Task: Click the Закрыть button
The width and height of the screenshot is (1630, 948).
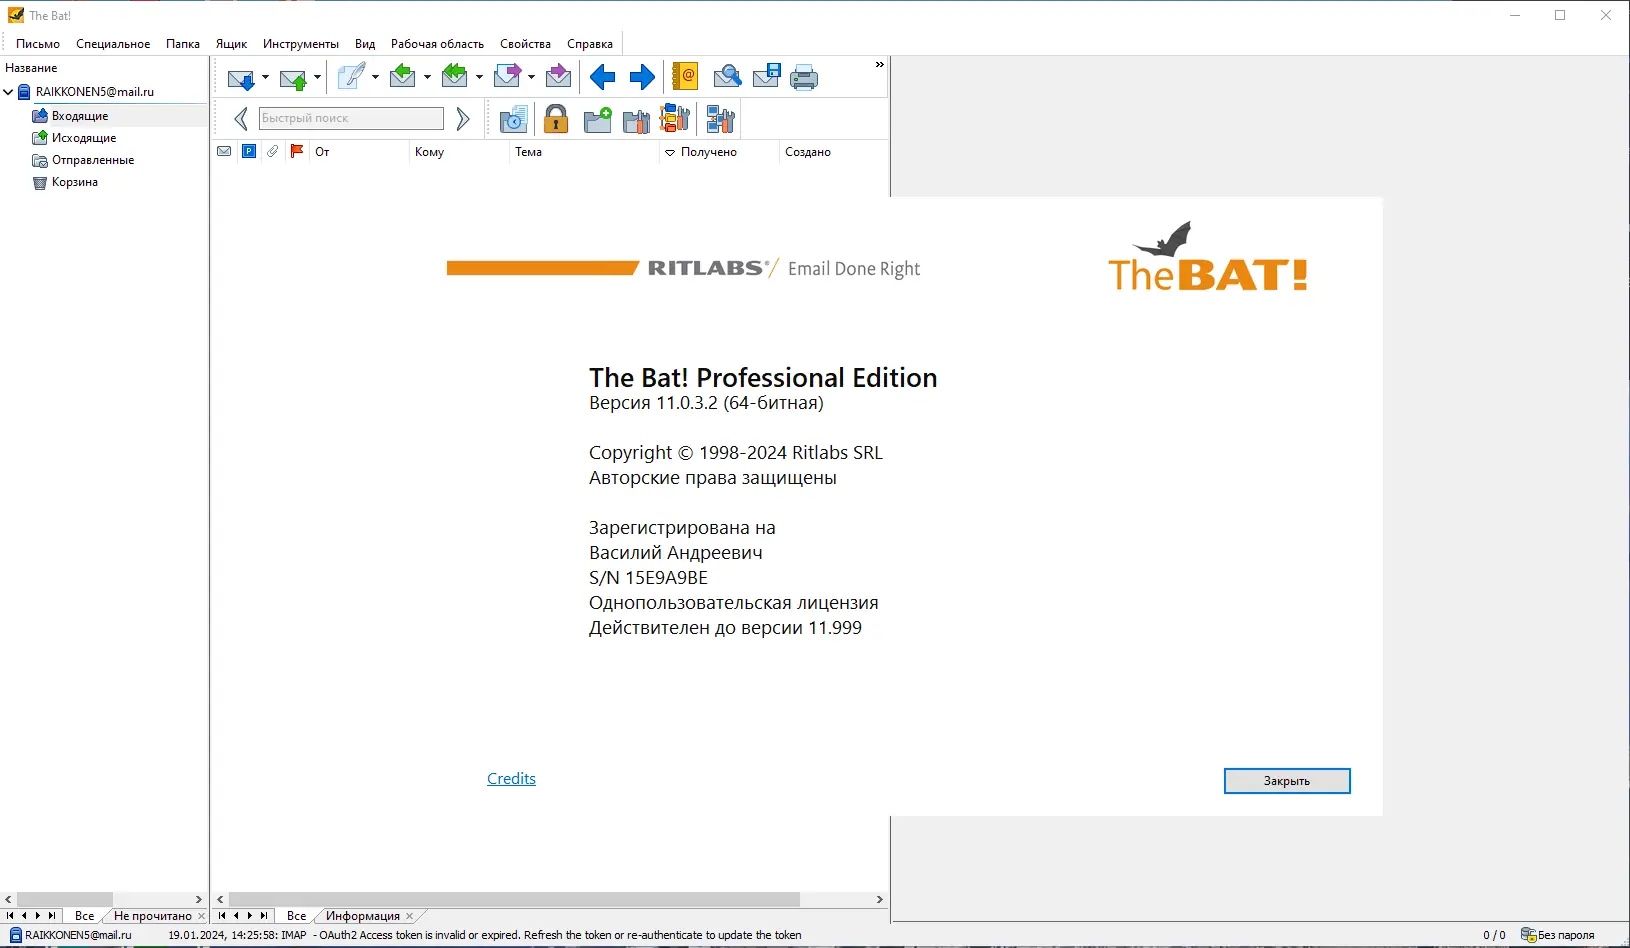Action: pos(1287,781)
